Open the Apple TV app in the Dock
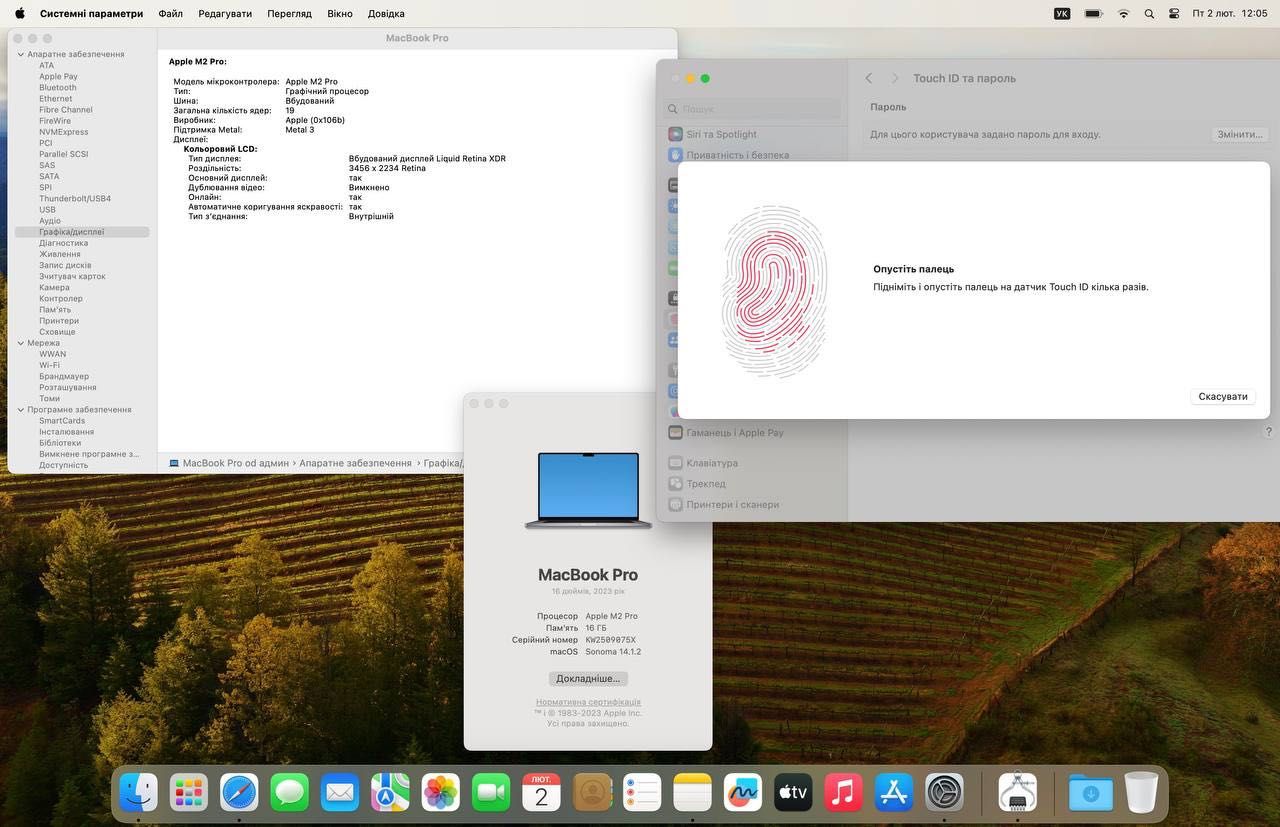 coord(793,793)
